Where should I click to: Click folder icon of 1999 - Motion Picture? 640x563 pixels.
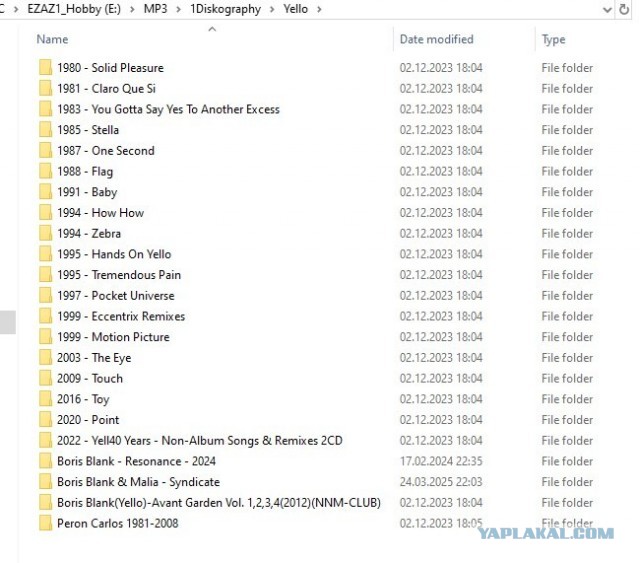point(45,336)
